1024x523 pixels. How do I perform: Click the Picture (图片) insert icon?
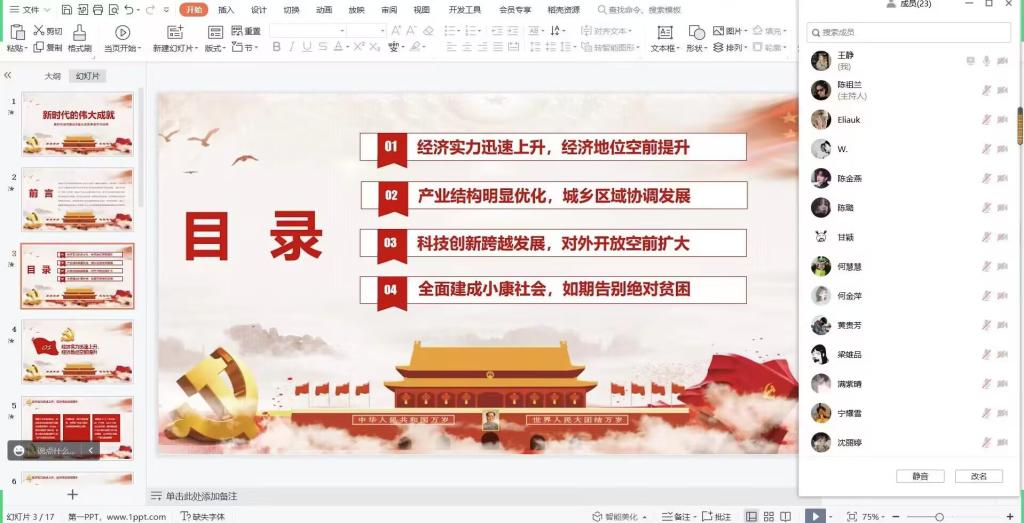pyautogui.click(x=718, y=30)
